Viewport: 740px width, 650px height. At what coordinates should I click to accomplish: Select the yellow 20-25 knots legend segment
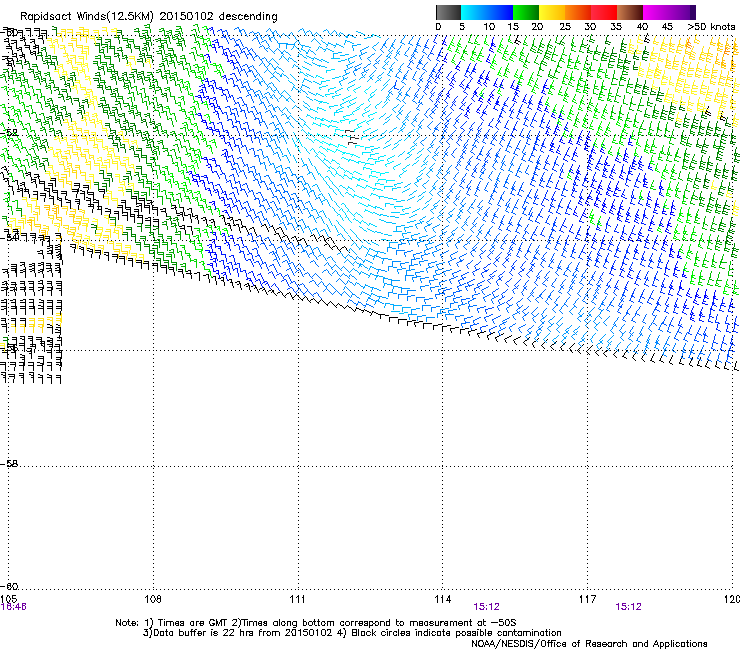click(x=552, y=12)
